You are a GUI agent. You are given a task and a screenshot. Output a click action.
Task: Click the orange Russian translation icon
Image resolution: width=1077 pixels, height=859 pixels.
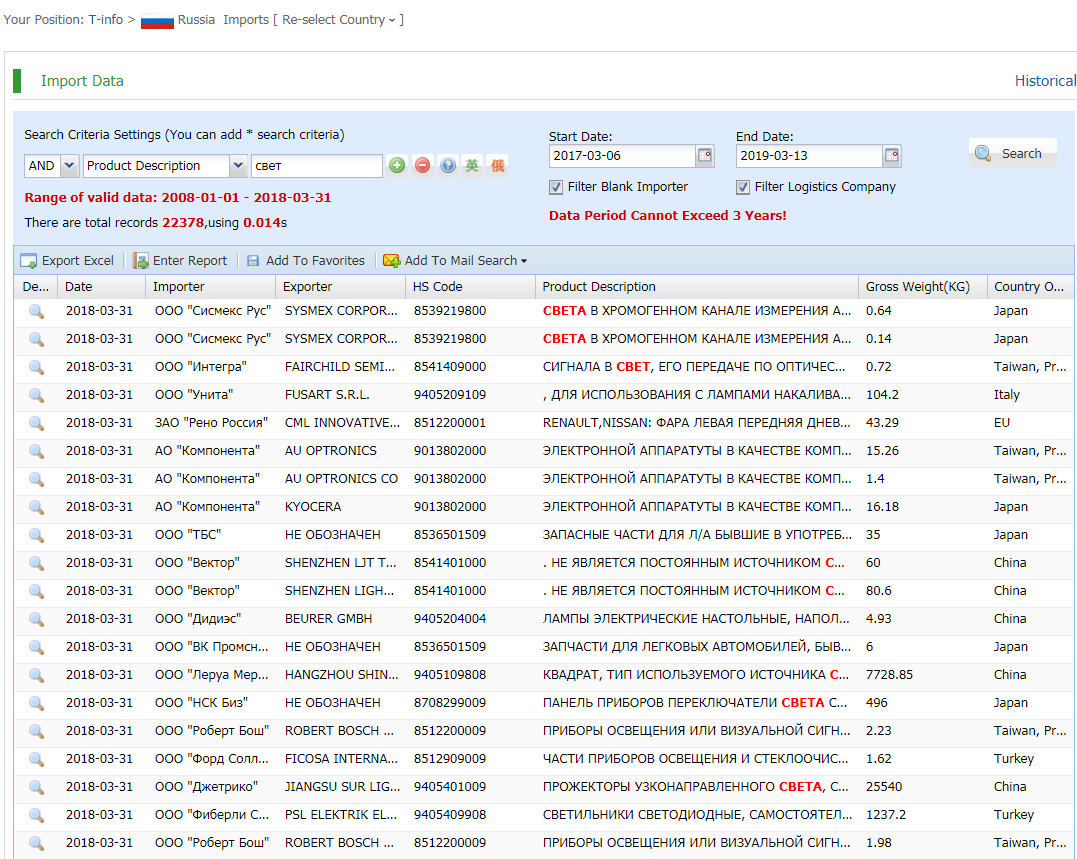pos(497,166)
